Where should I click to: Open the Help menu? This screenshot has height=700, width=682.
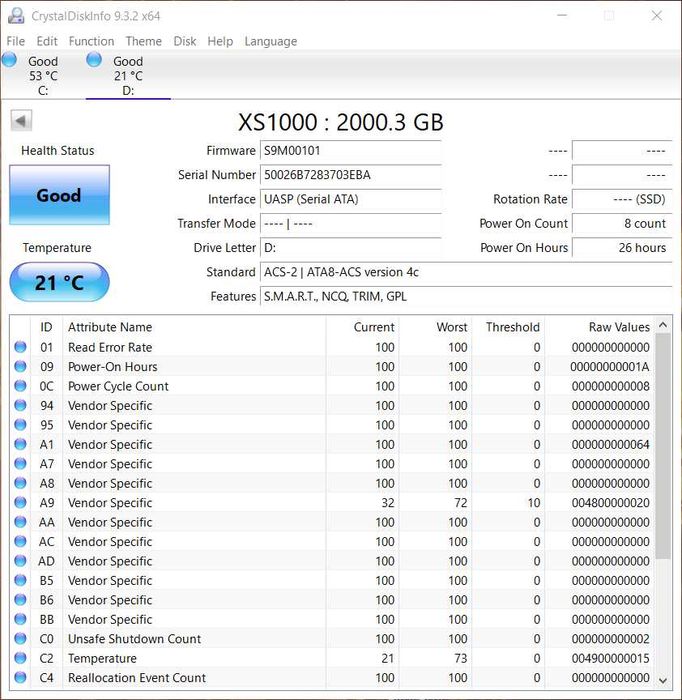[x=220, y=41]
